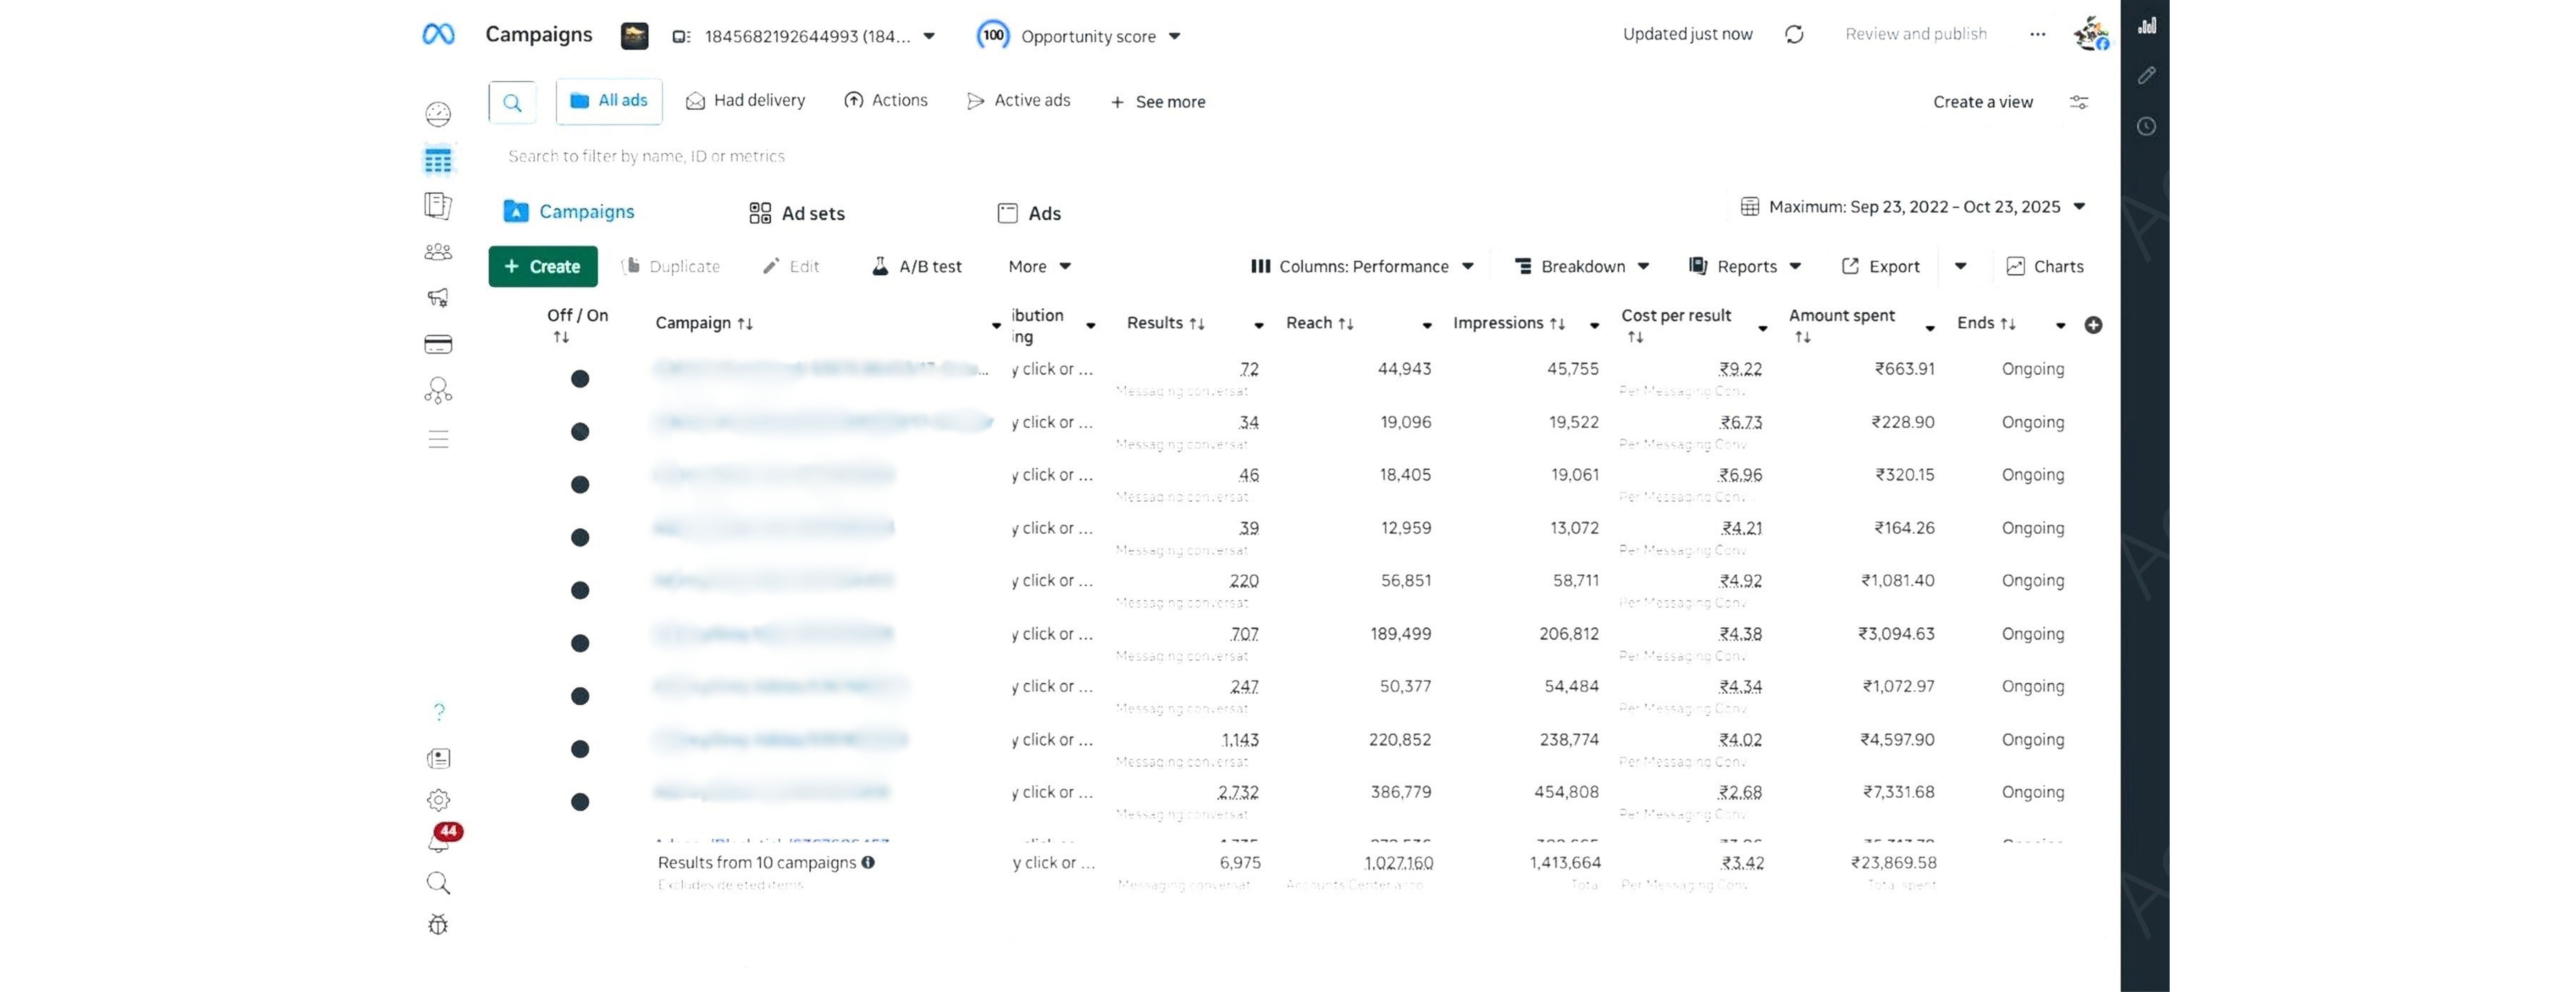Switch to the Ad sets tab
Viewport: 2576px width, 992px height.
click(x=797, y=213)
